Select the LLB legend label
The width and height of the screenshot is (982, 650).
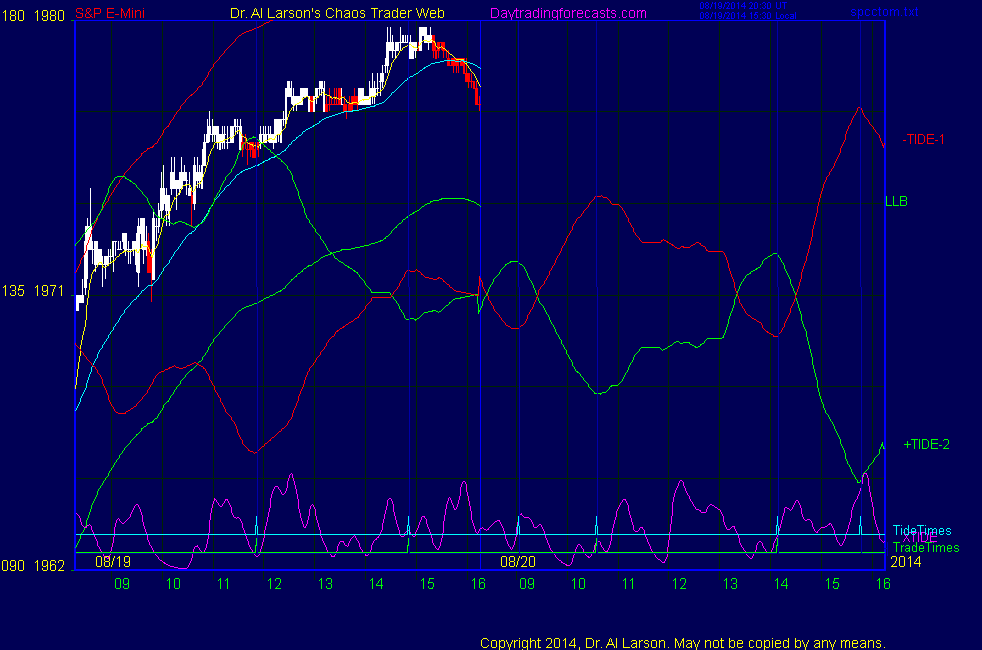(896, 202)
